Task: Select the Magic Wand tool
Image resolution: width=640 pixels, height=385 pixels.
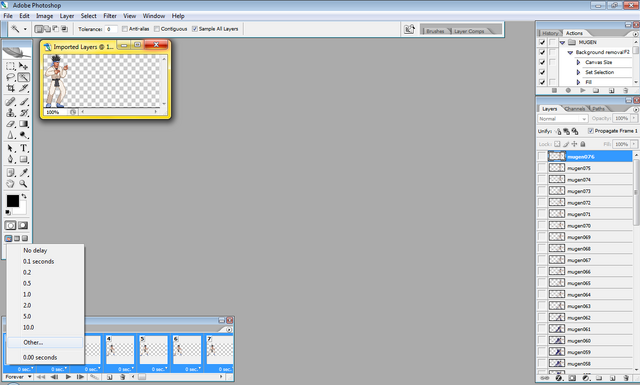Action: [24, 77]
